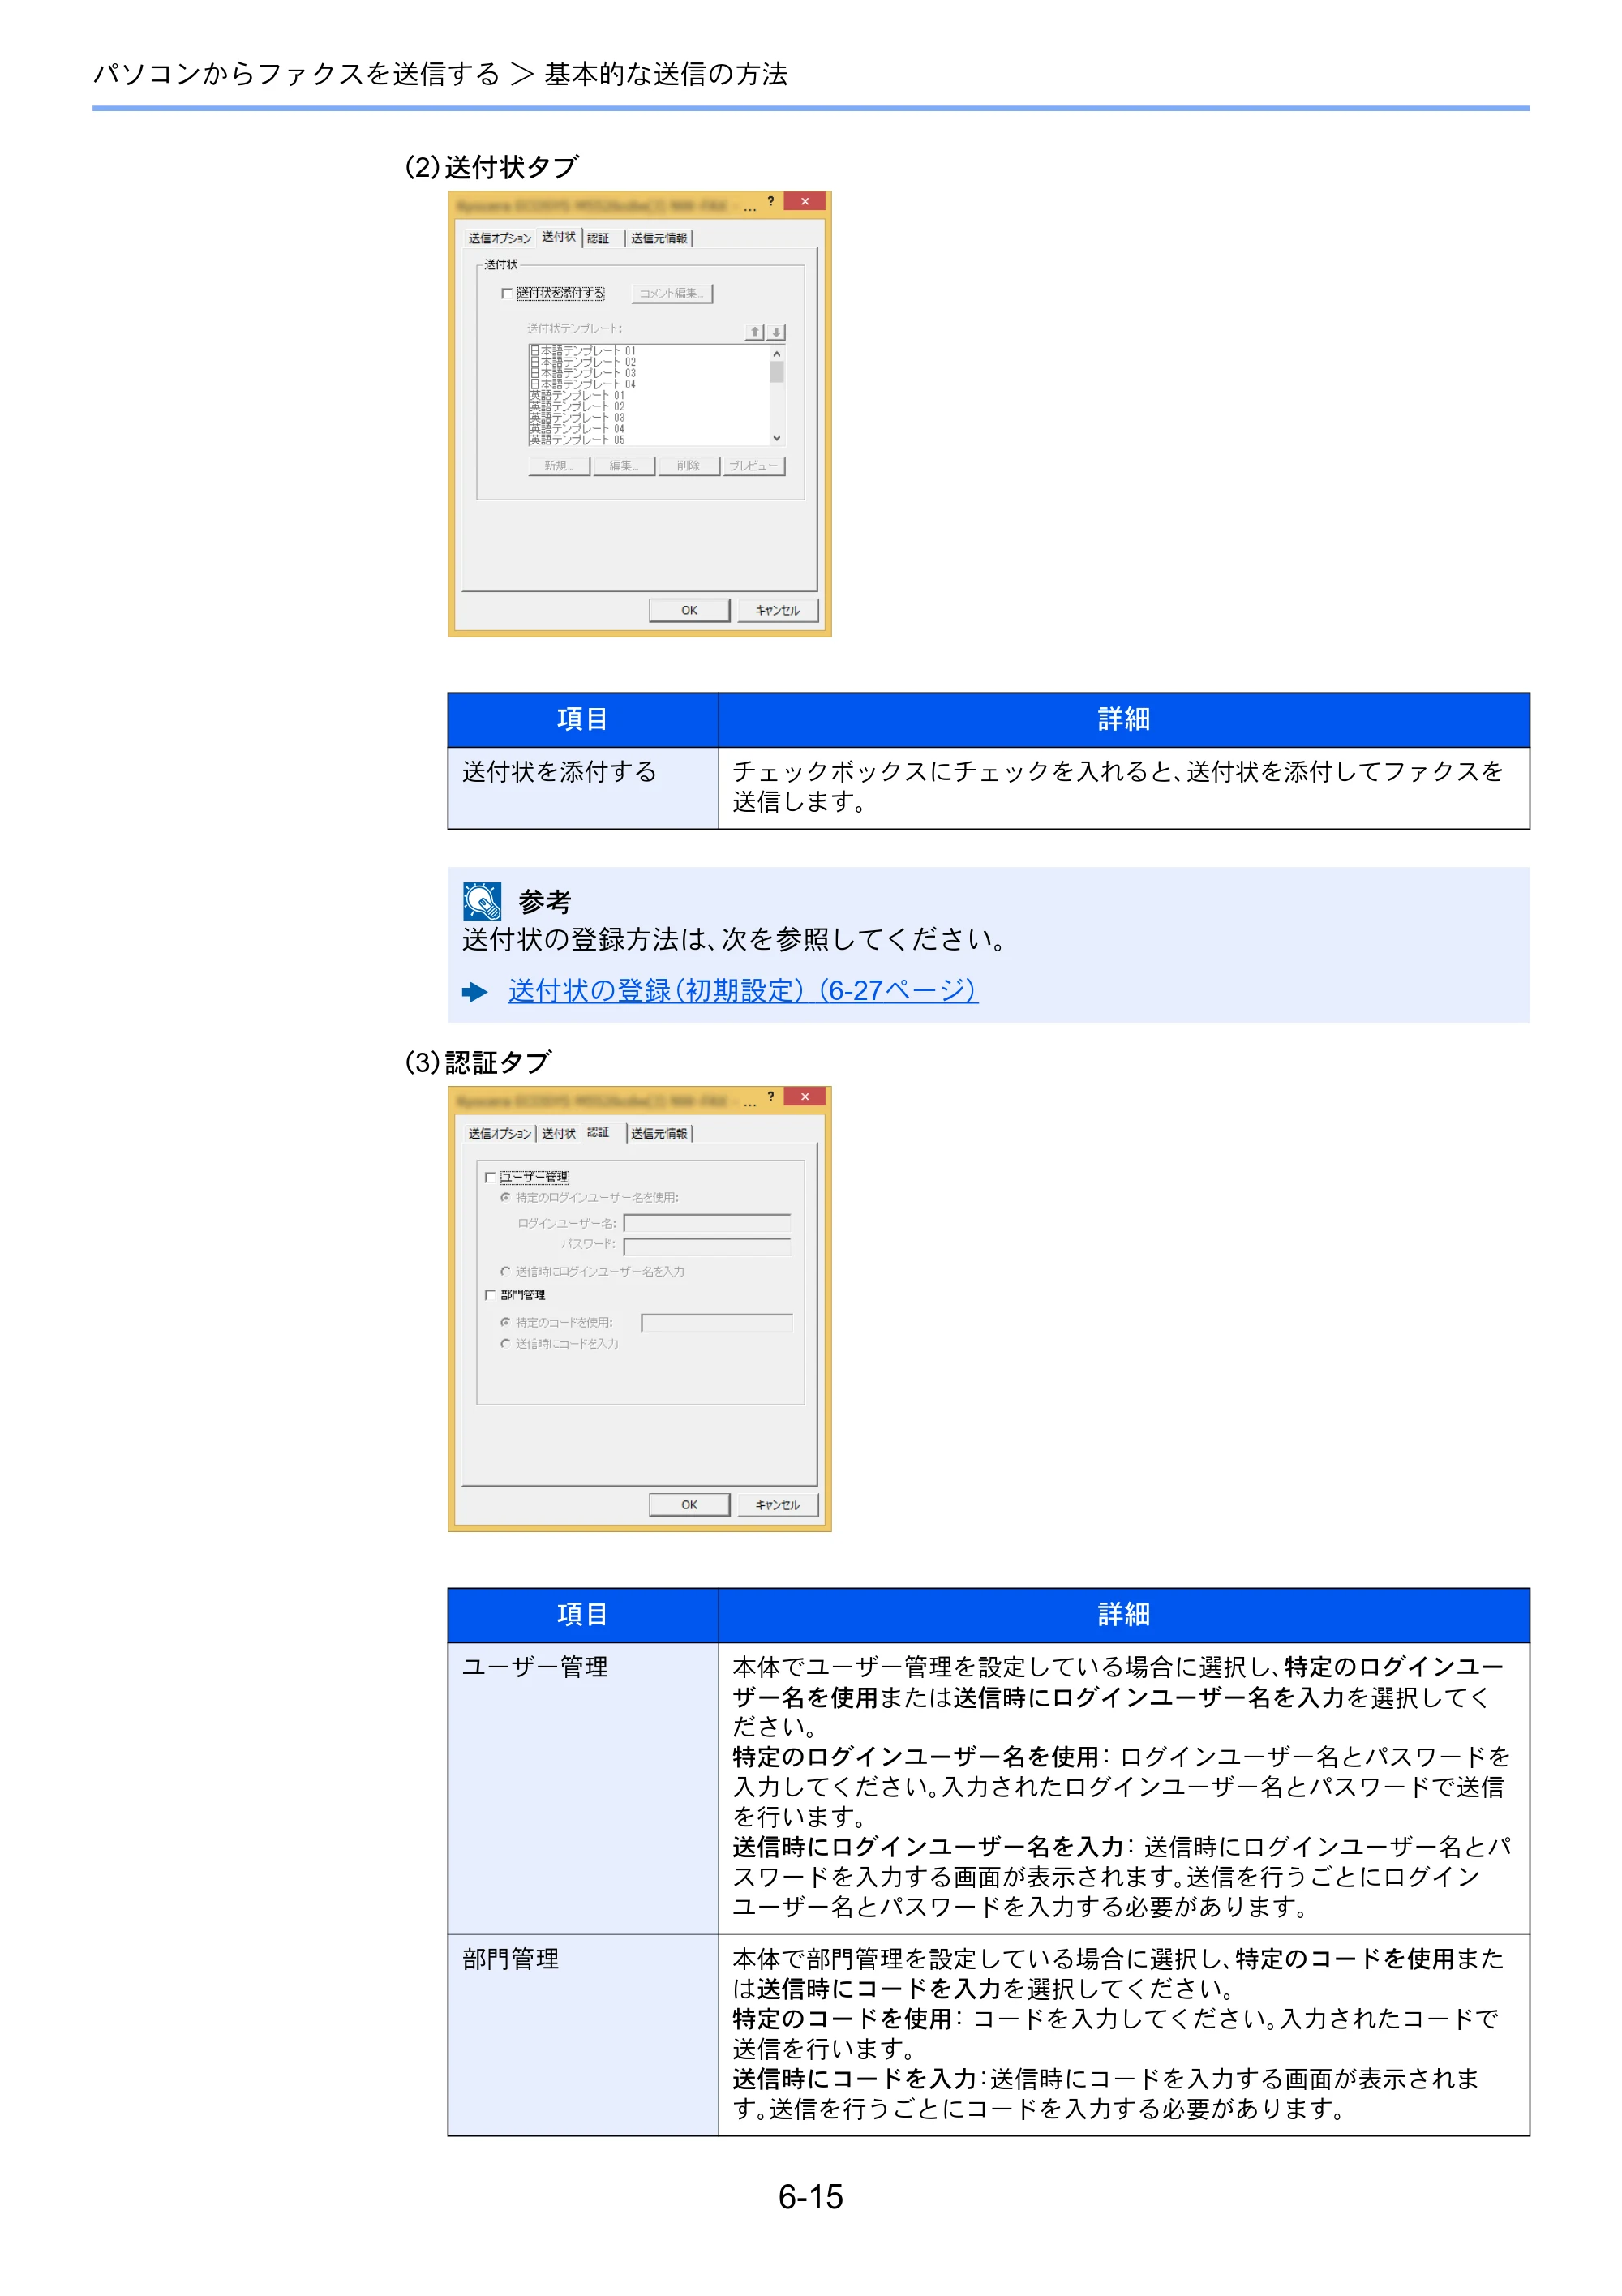The width and height of the screenshot is (1622, 2296).
Task: Open 送信オプション tab in upper dialog
Action: coord(499,238)
